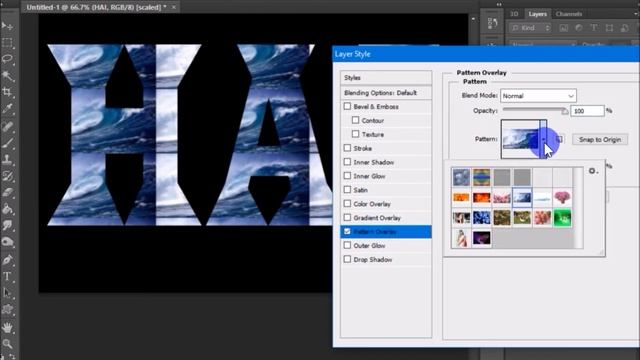The image size is (640, 360).
Task: Select the Magic Wand tool
Action: 7,76
